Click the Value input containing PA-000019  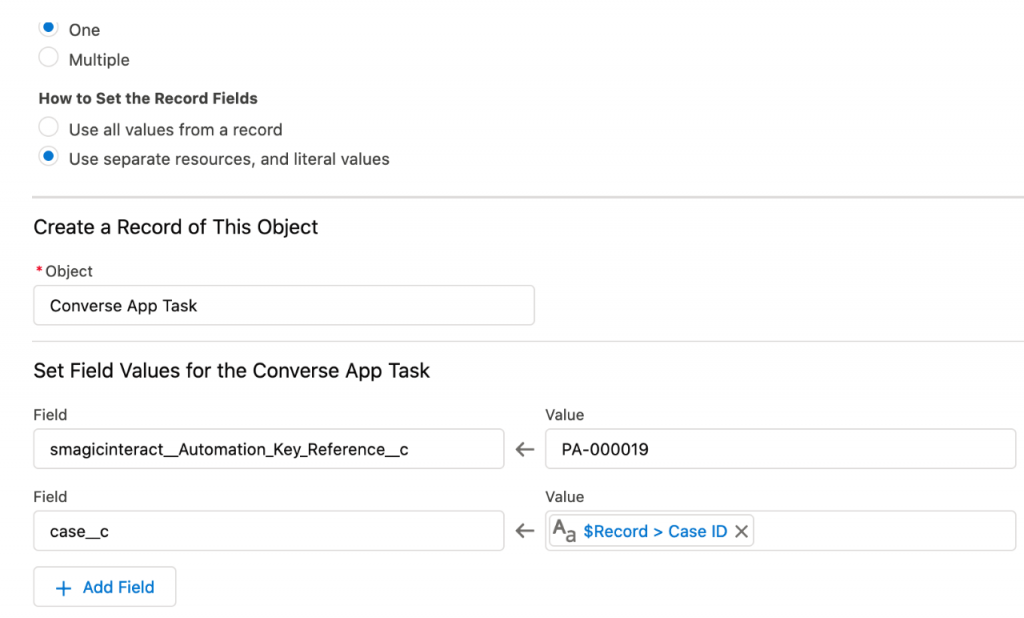[x=781, y=449]
